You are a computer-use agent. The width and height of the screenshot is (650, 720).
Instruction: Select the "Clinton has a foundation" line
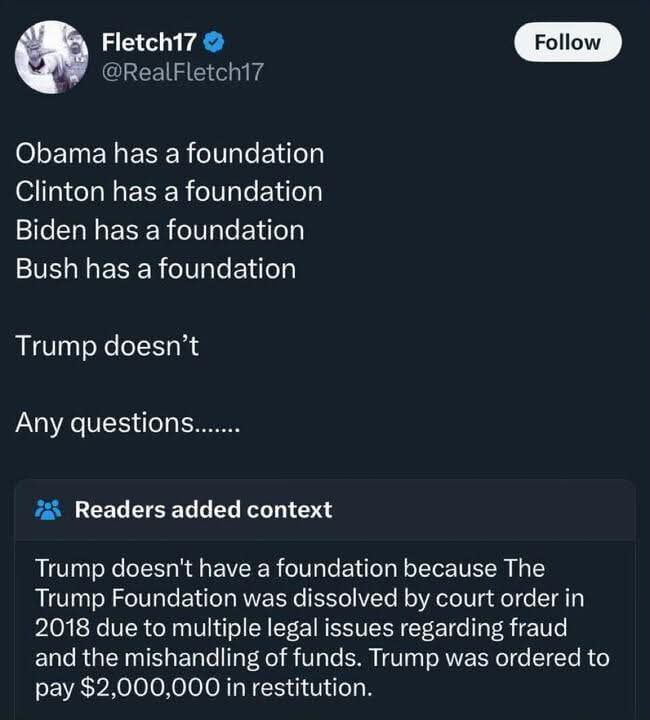(x=169, y=192)
